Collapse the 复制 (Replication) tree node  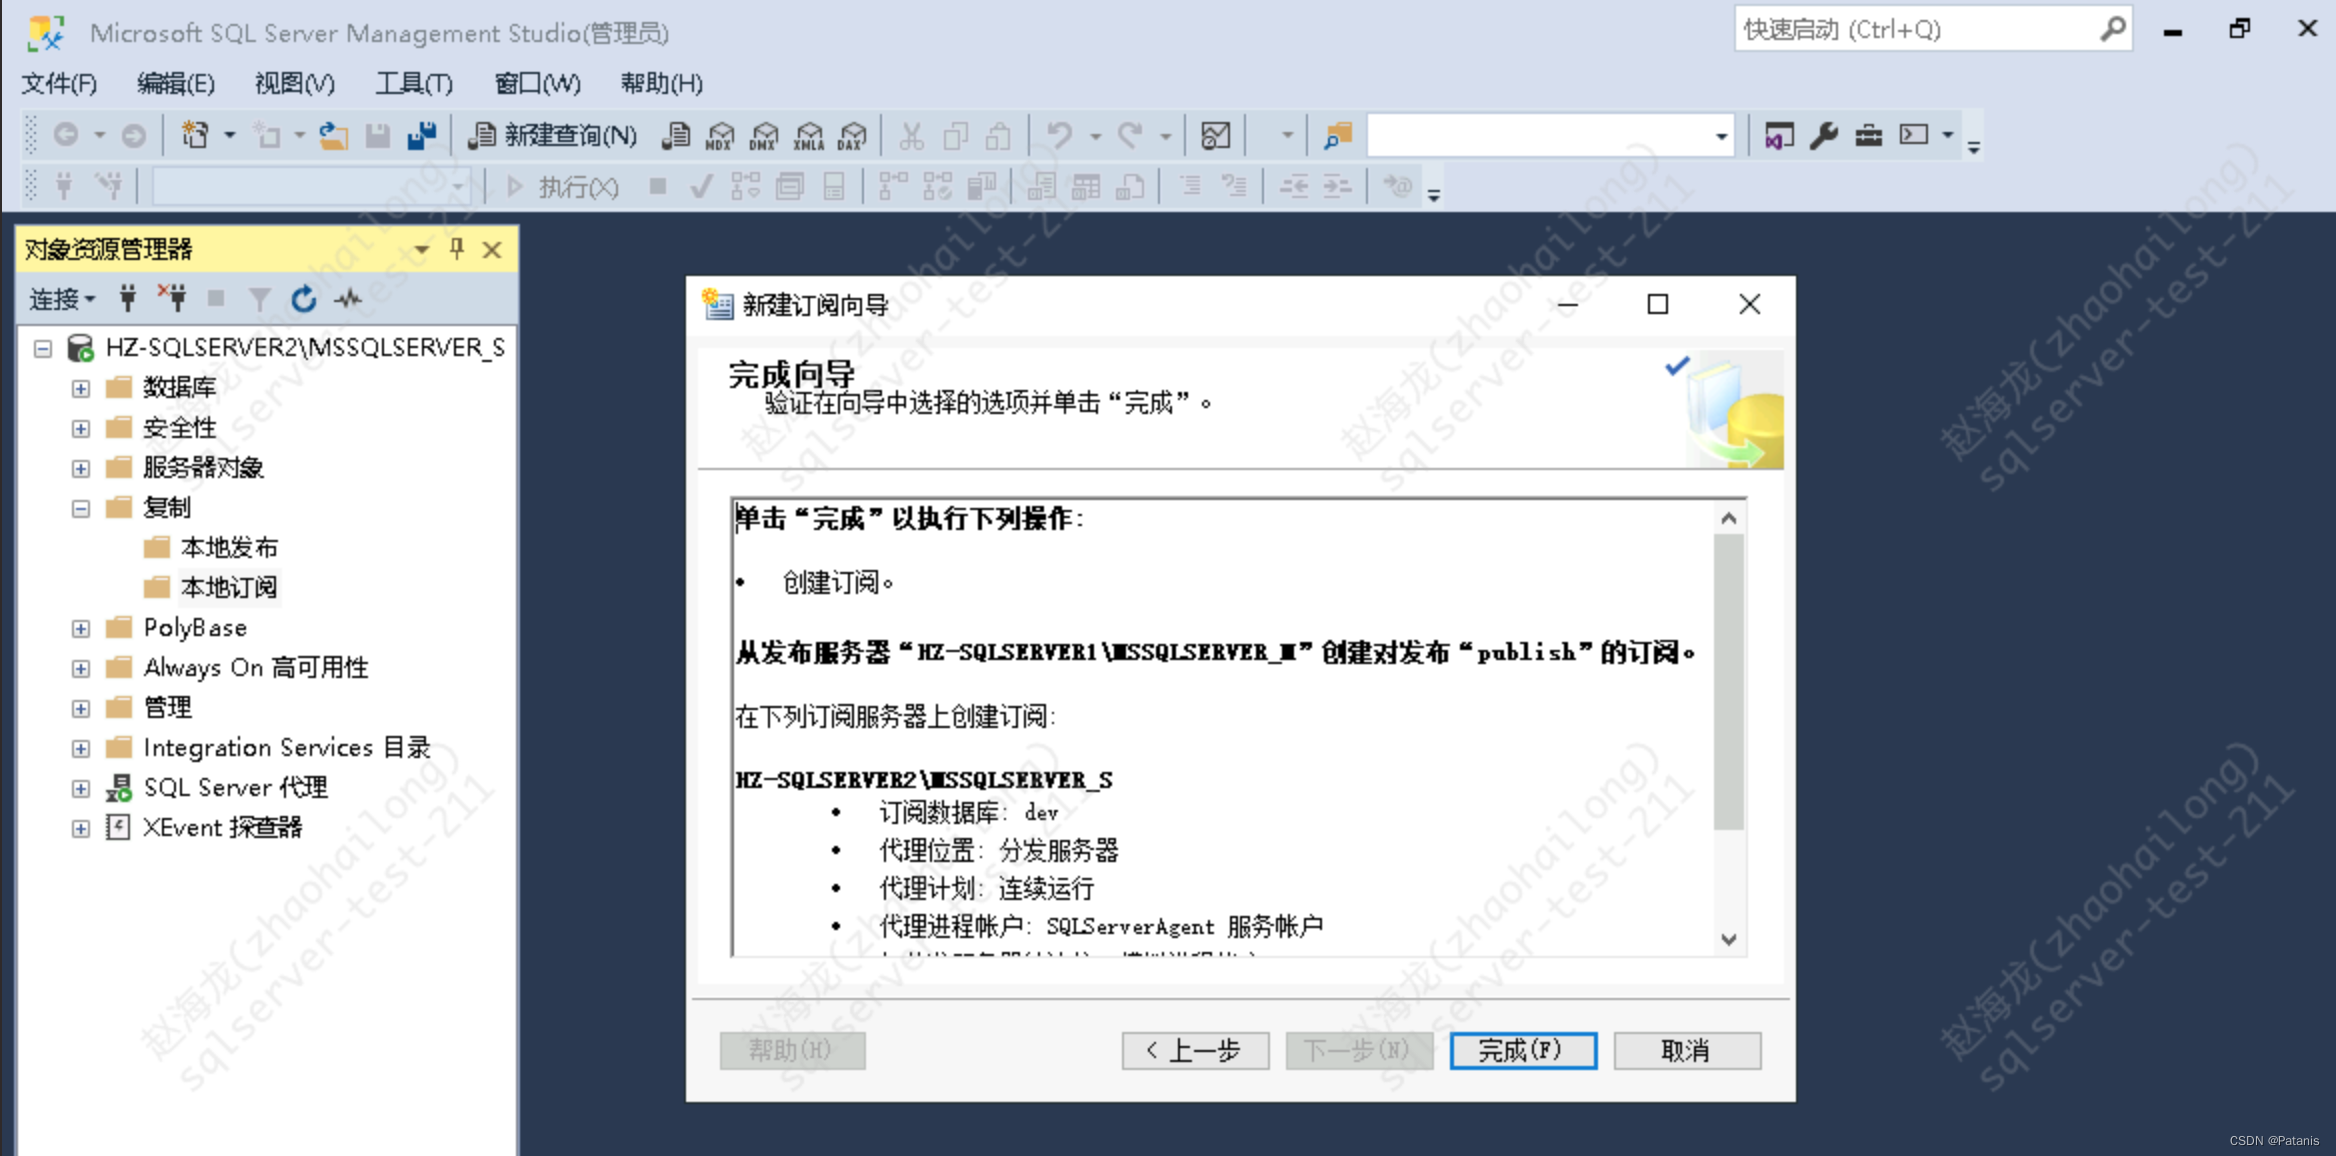[81, 508]
